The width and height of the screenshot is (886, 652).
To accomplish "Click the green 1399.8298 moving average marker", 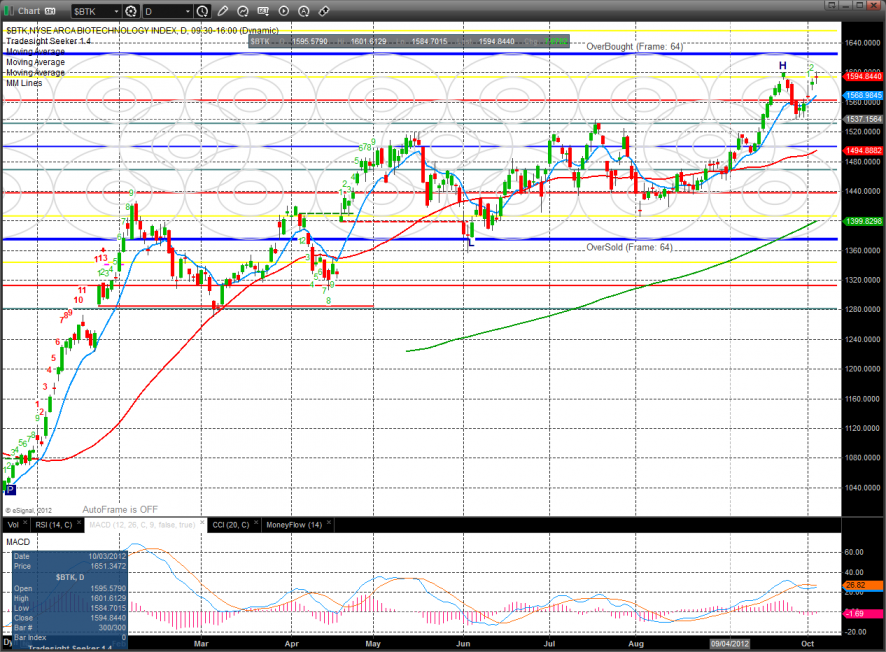I will (863, 221).
